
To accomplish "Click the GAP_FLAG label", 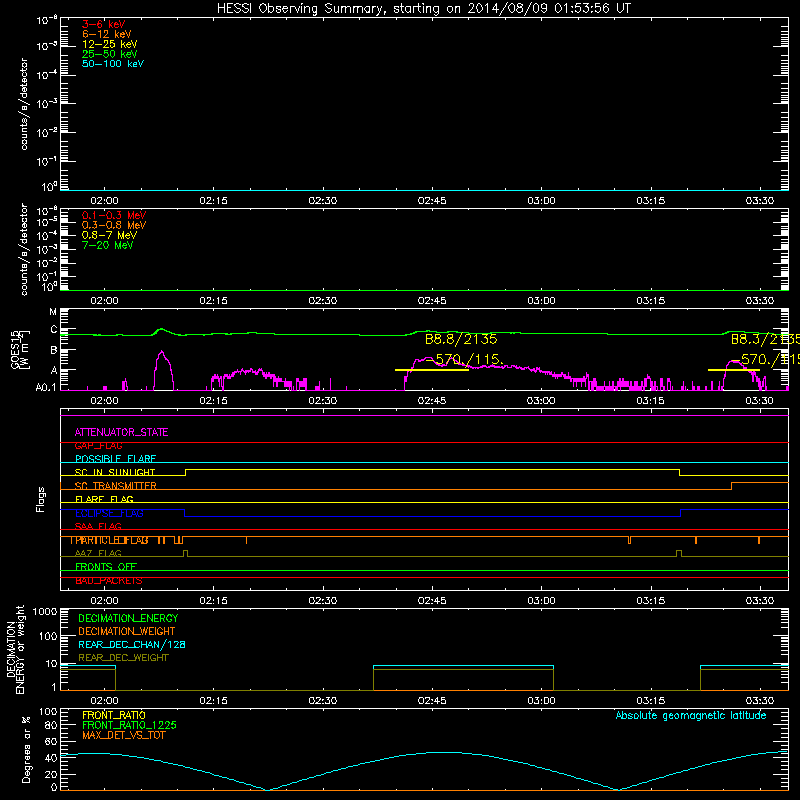I will coord(98,446).
